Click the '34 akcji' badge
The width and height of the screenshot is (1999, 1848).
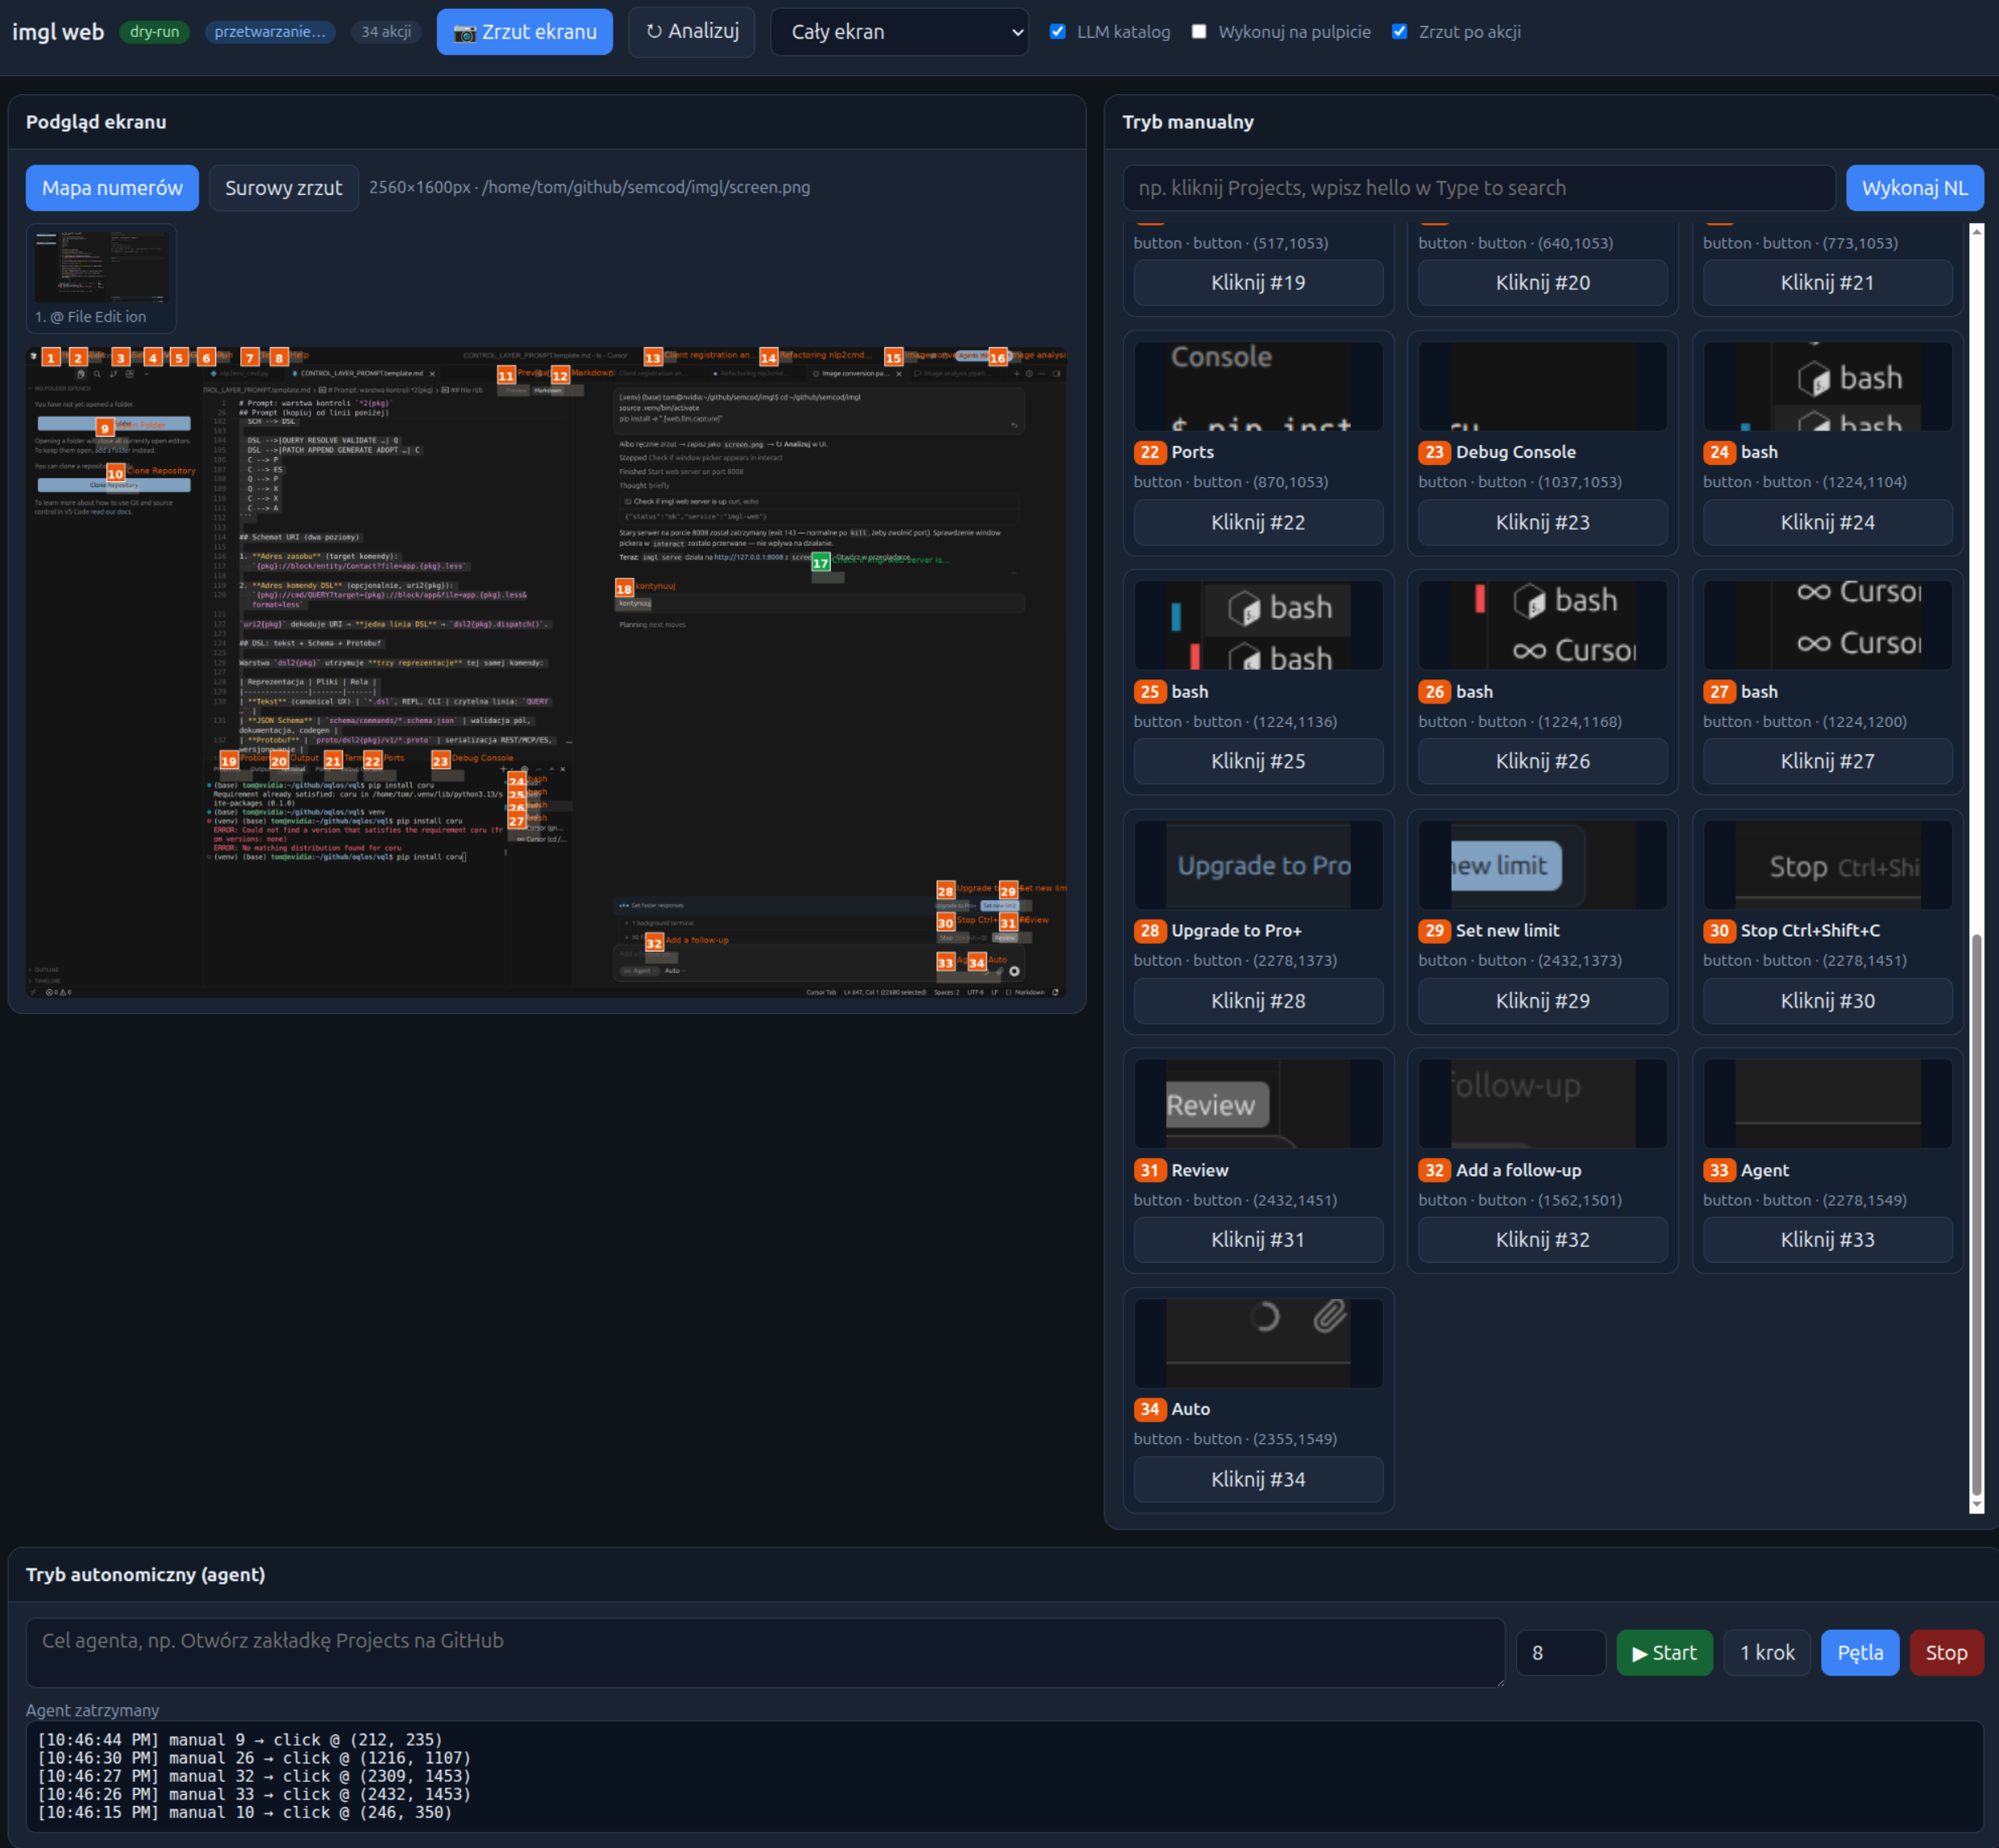point(386,32)
